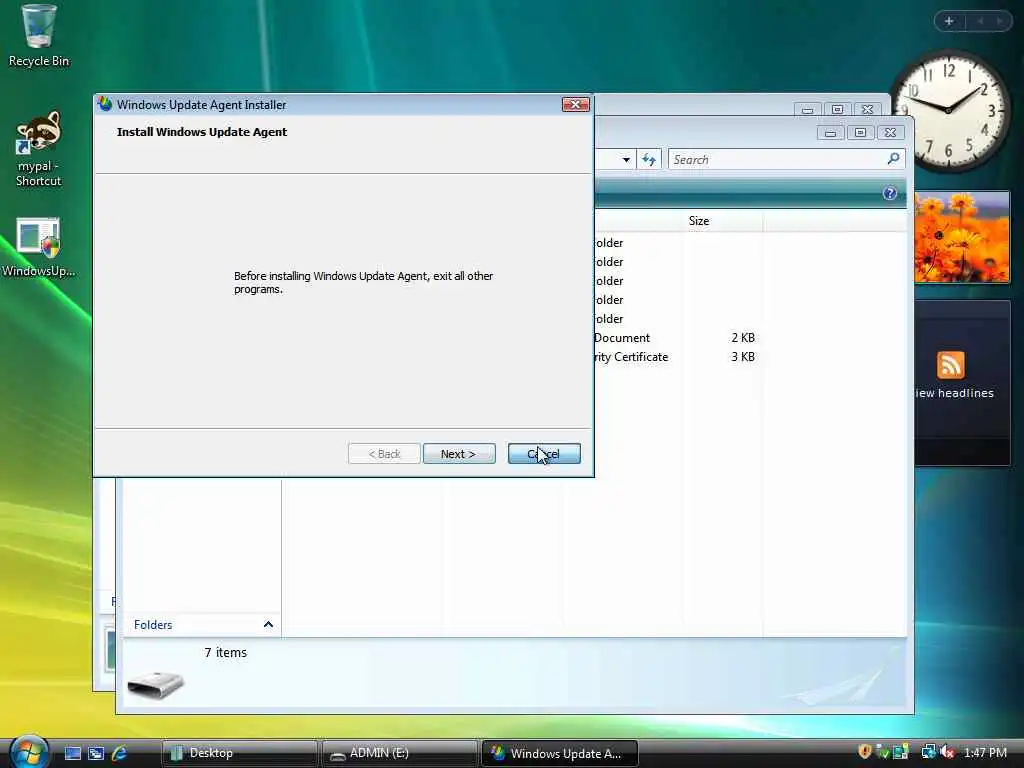Click the RSS feed headlines gadget icon
Screen dimensions: 1024x768
coord(950,365)
